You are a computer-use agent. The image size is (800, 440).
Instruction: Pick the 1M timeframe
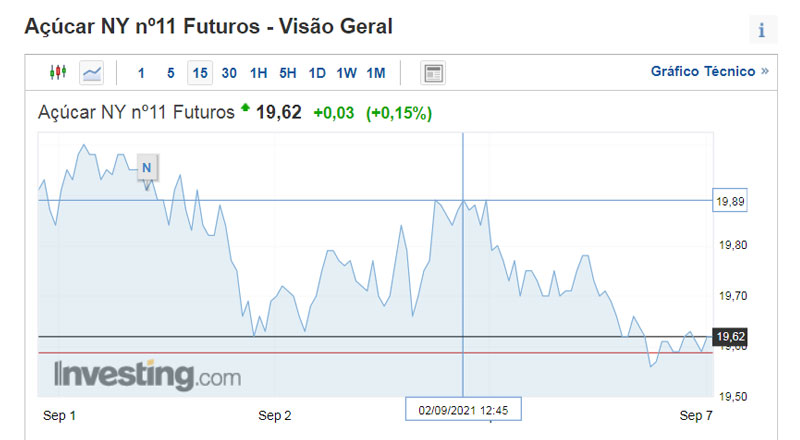[376, 73]
